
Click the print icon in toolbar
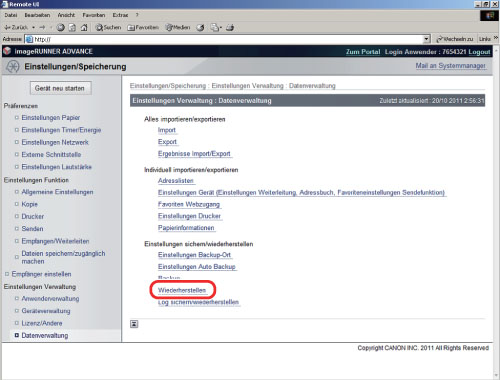coord(230,28)
